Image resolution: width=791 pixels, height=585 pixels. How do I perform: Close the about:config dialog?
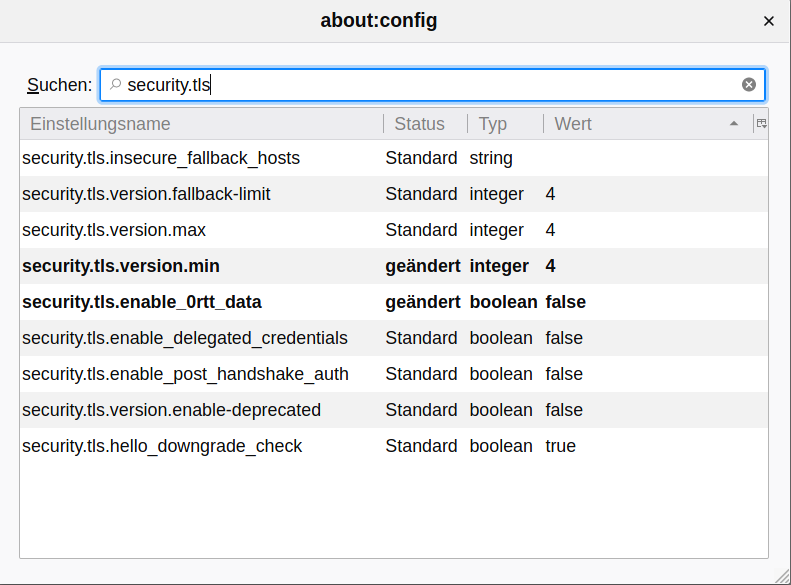pyautogui.click(x=768, y=21)
